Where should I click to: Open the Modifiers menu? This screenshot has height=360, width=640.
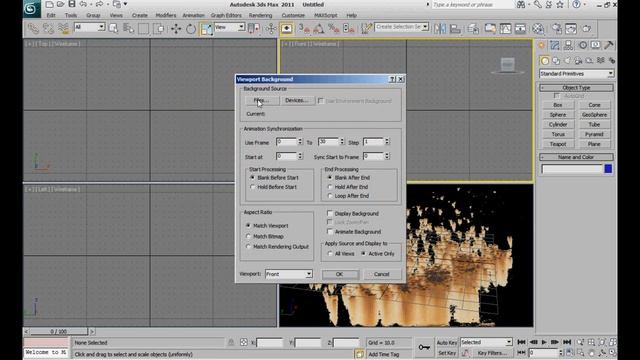[166, 16]
